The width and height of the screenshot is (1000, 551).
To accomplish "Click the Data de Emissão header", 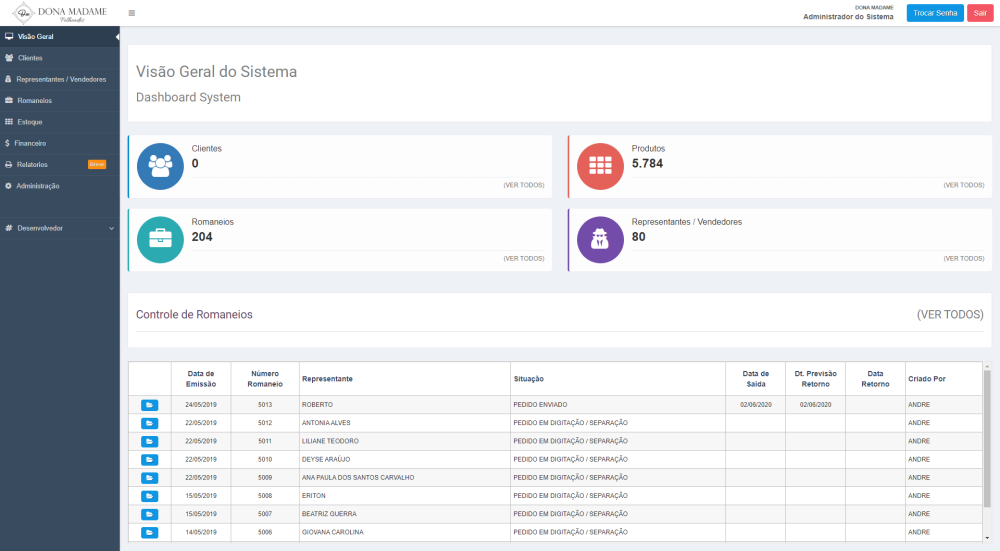I will tap(201, 379).
